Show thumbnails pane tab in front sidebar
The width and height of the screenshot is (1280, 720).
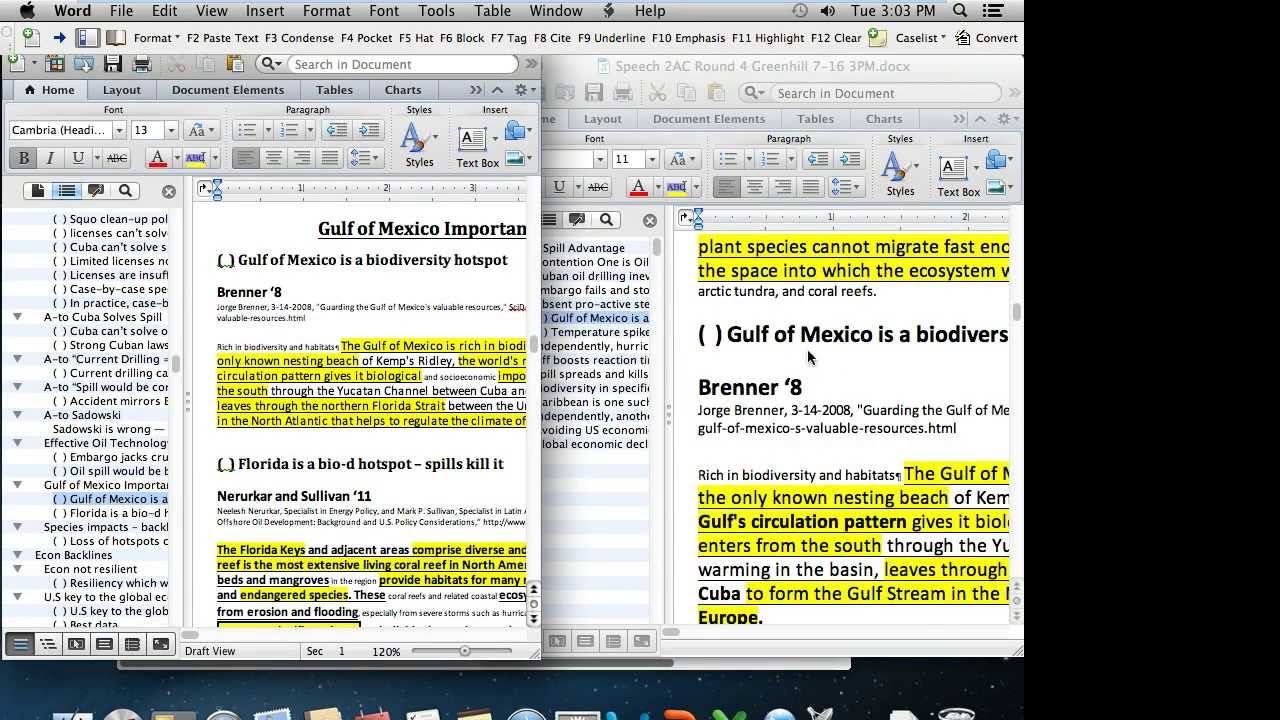coord(38,191)
